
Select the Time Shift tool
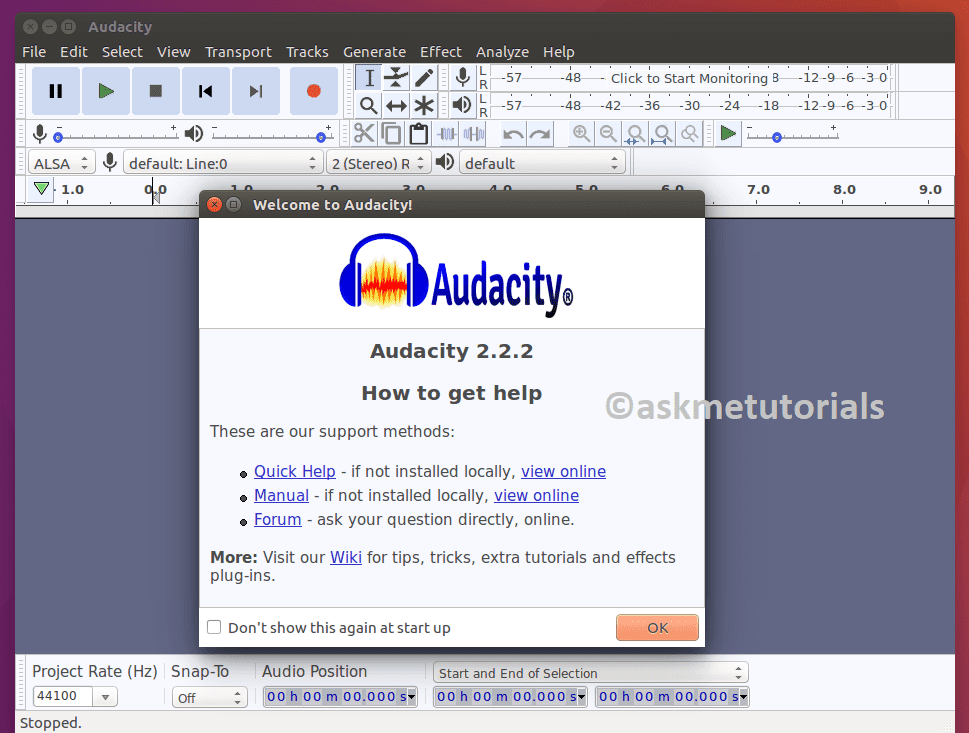click(396, 106)
